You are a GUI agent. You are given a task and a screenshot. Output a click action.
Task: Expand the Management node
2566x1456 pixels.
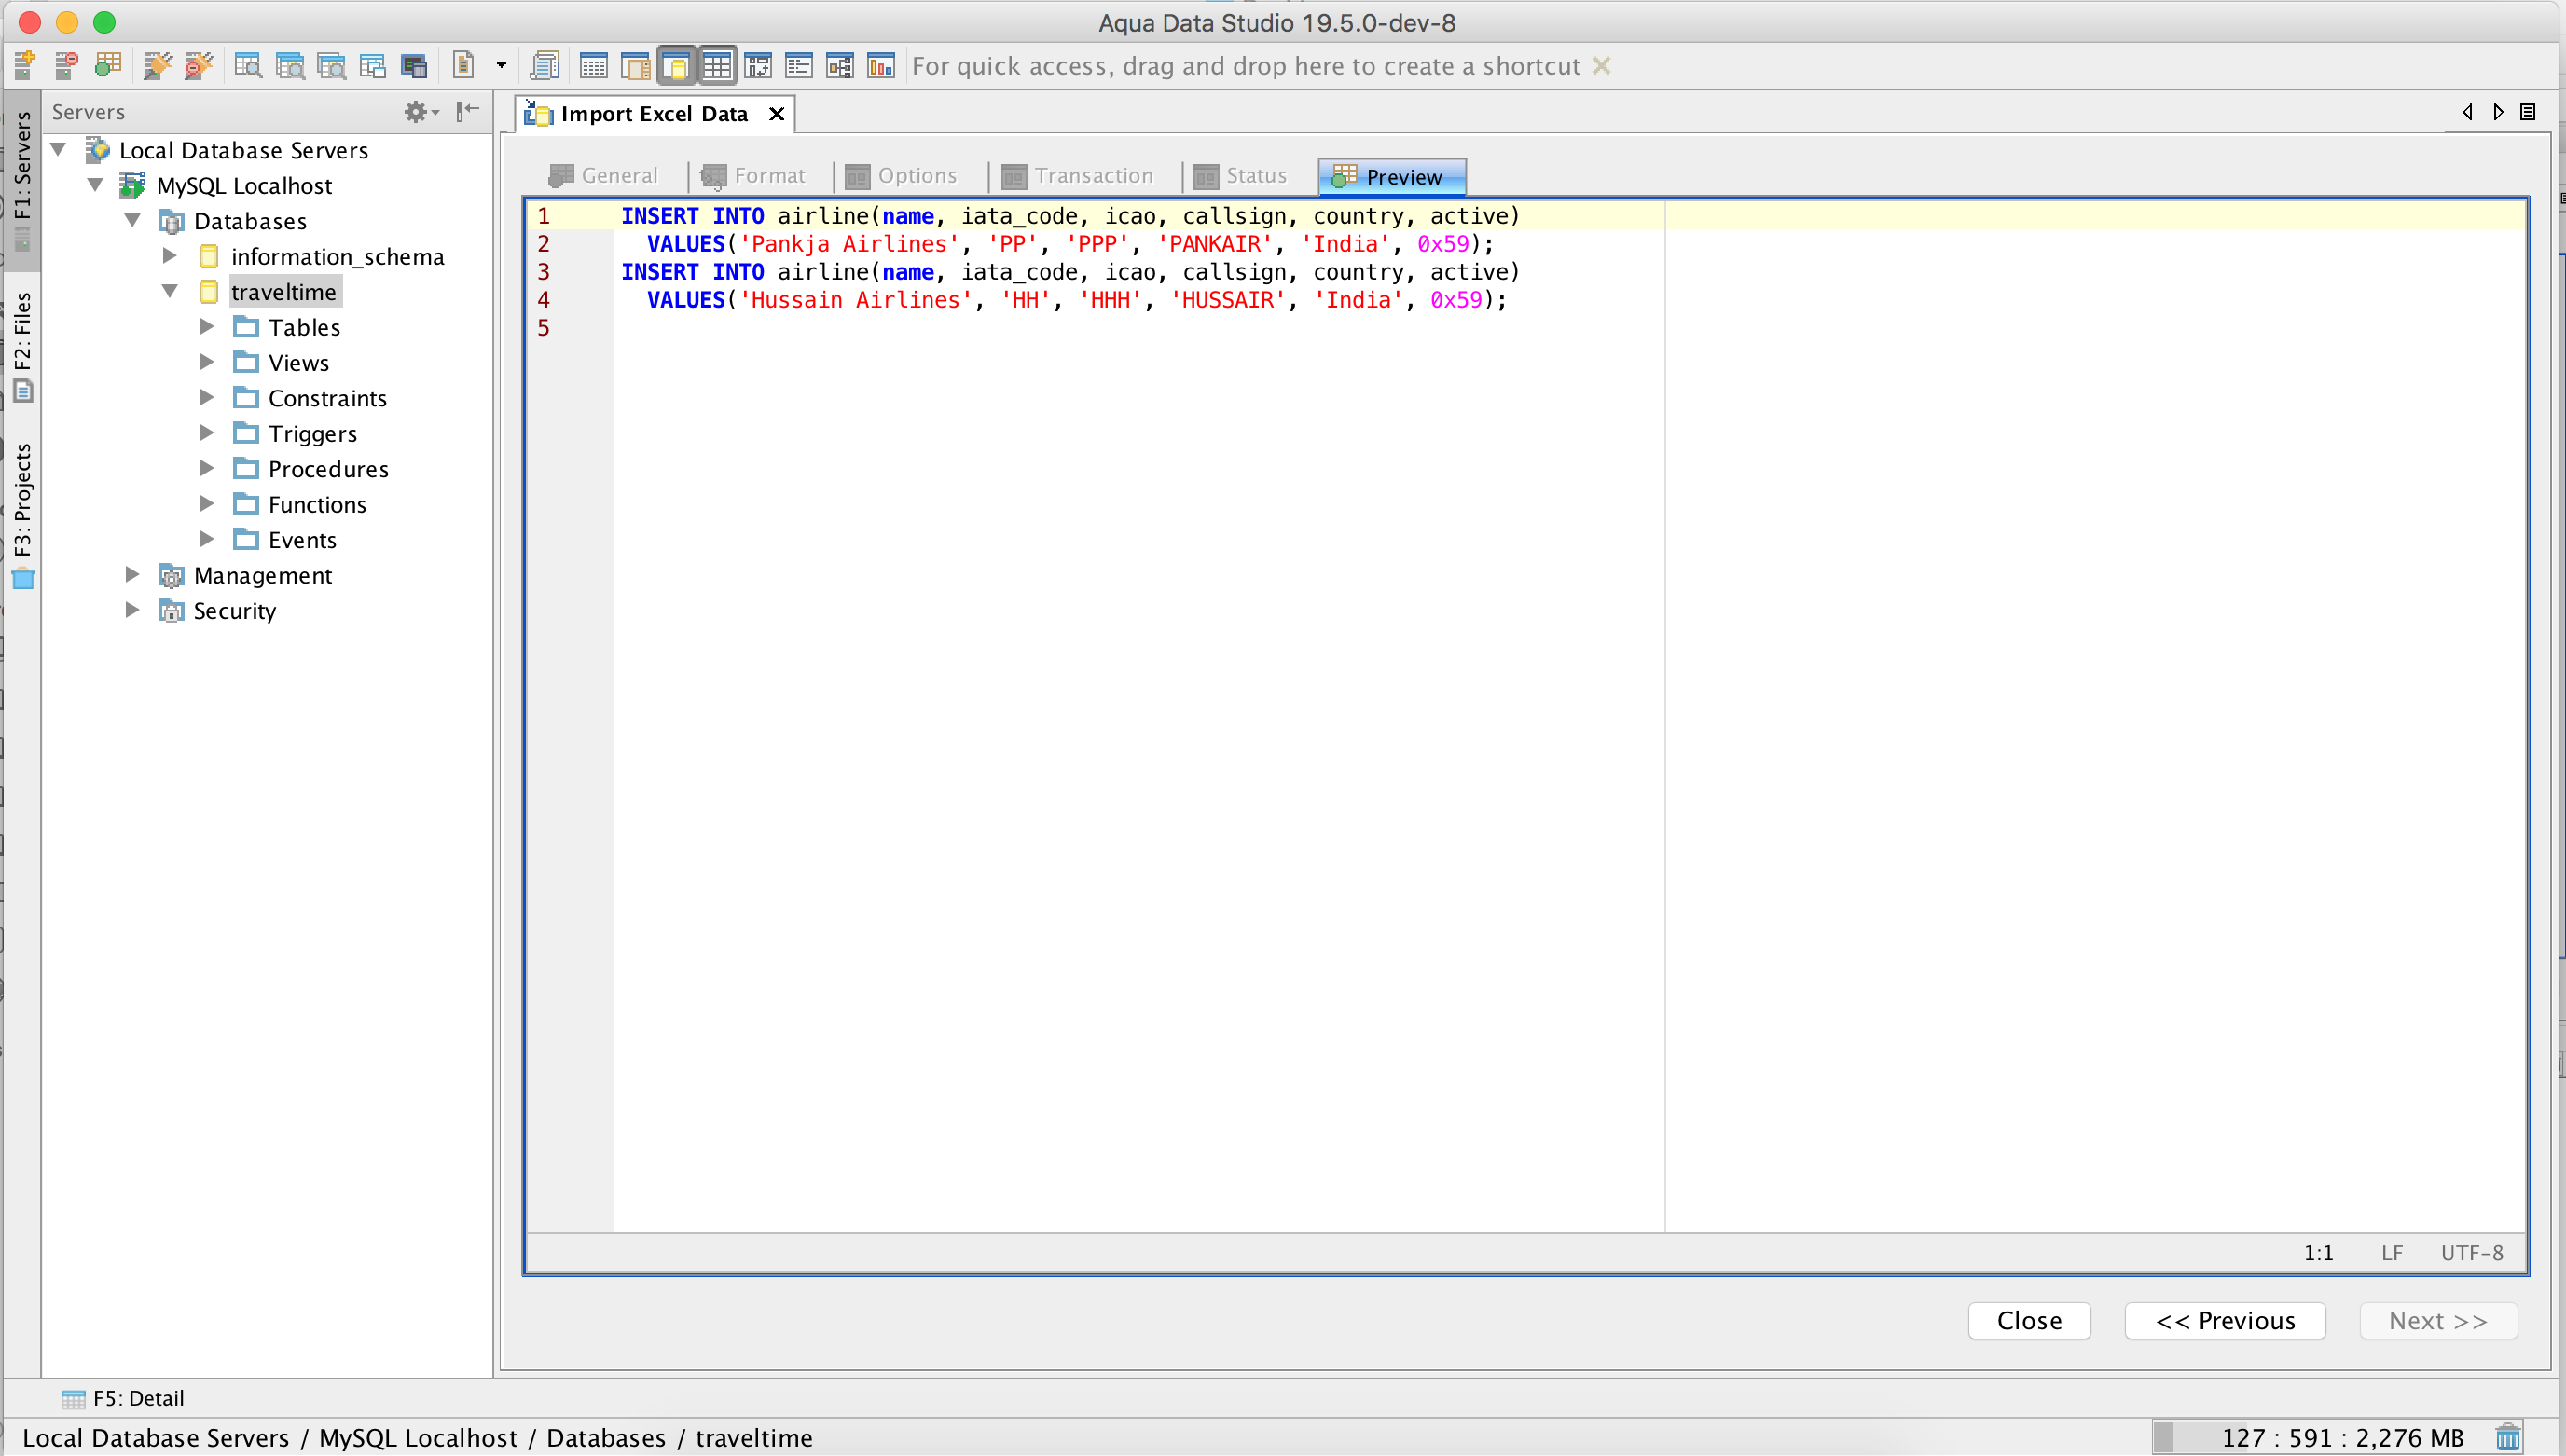(132, 574)
